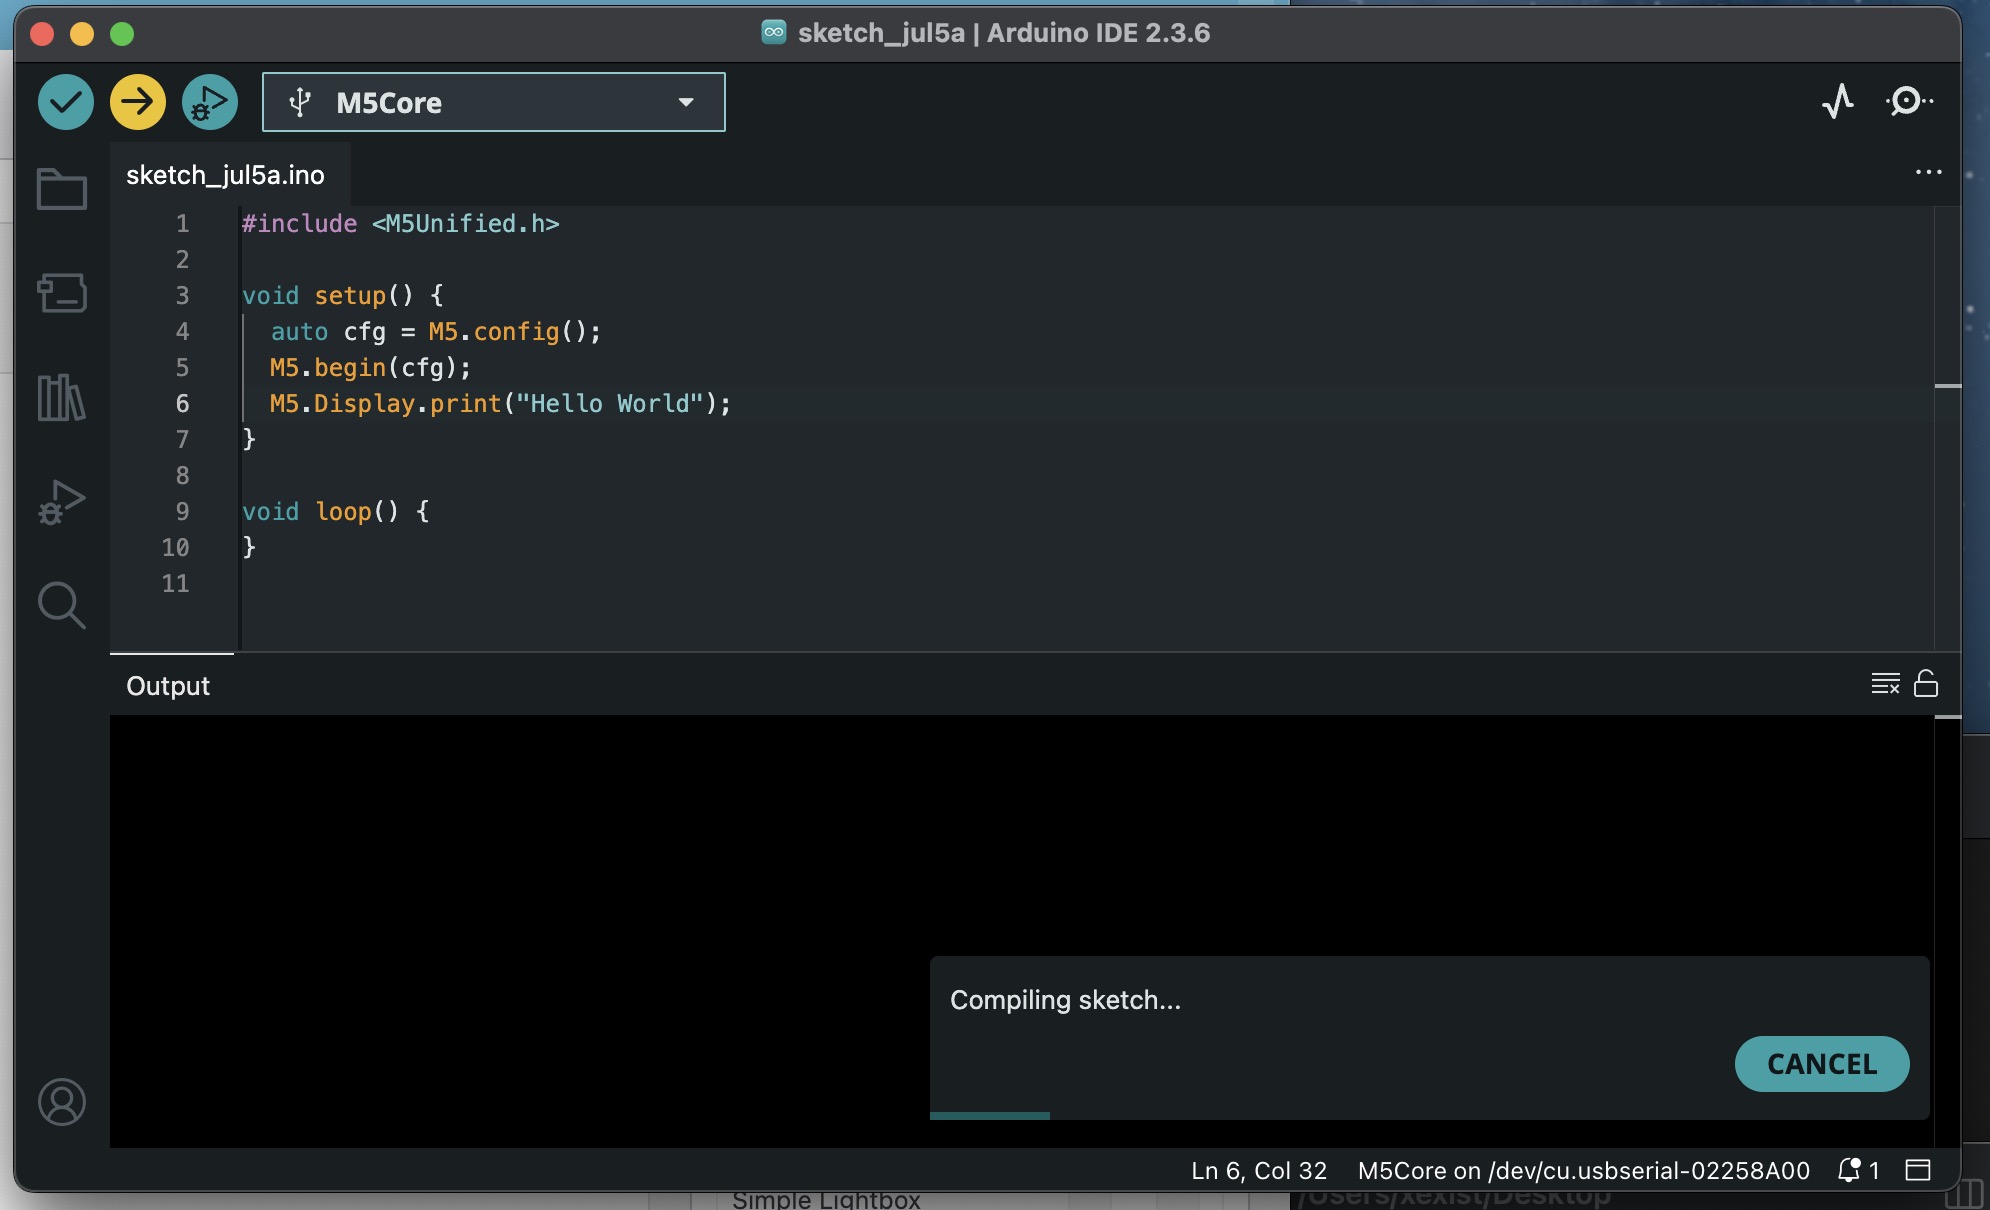
Task: Open the Serial Monitor
Action: pyautogui.click(x=1909, y=101)
